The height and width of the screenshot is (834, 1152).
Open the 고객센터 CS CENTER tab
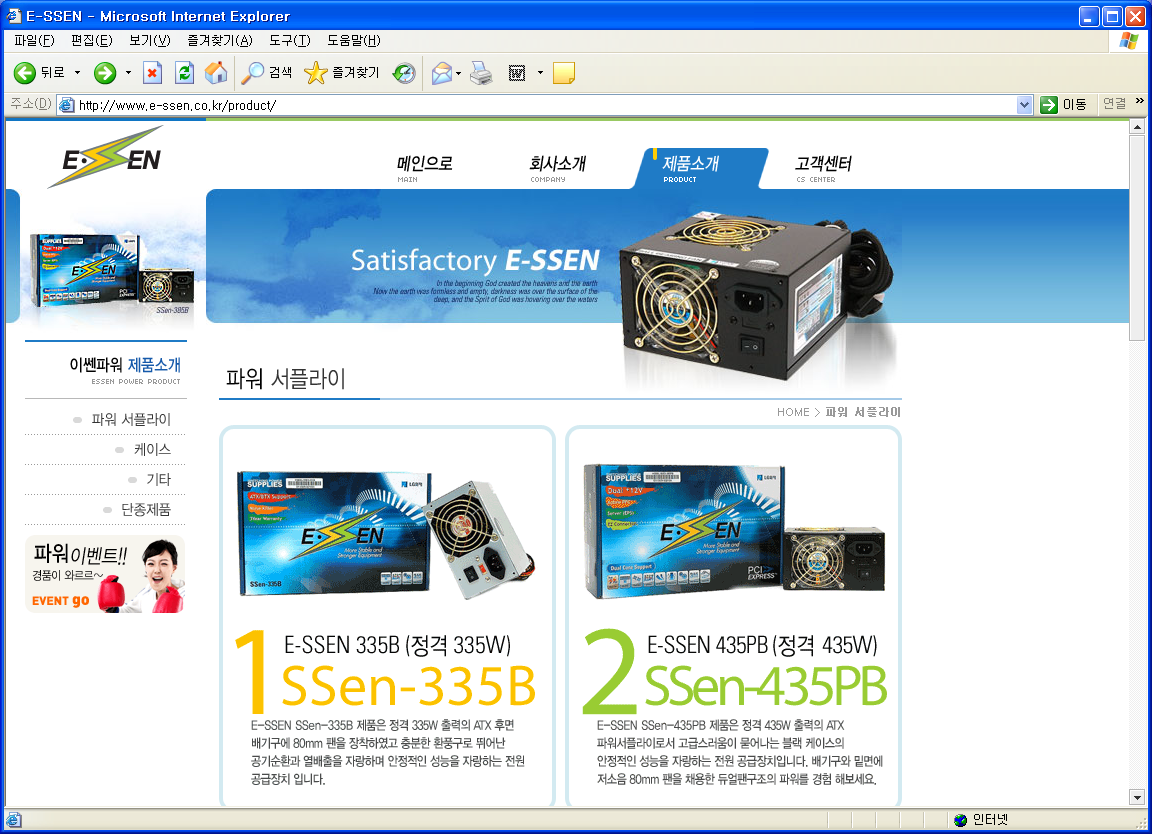click(x=823, y=168)
